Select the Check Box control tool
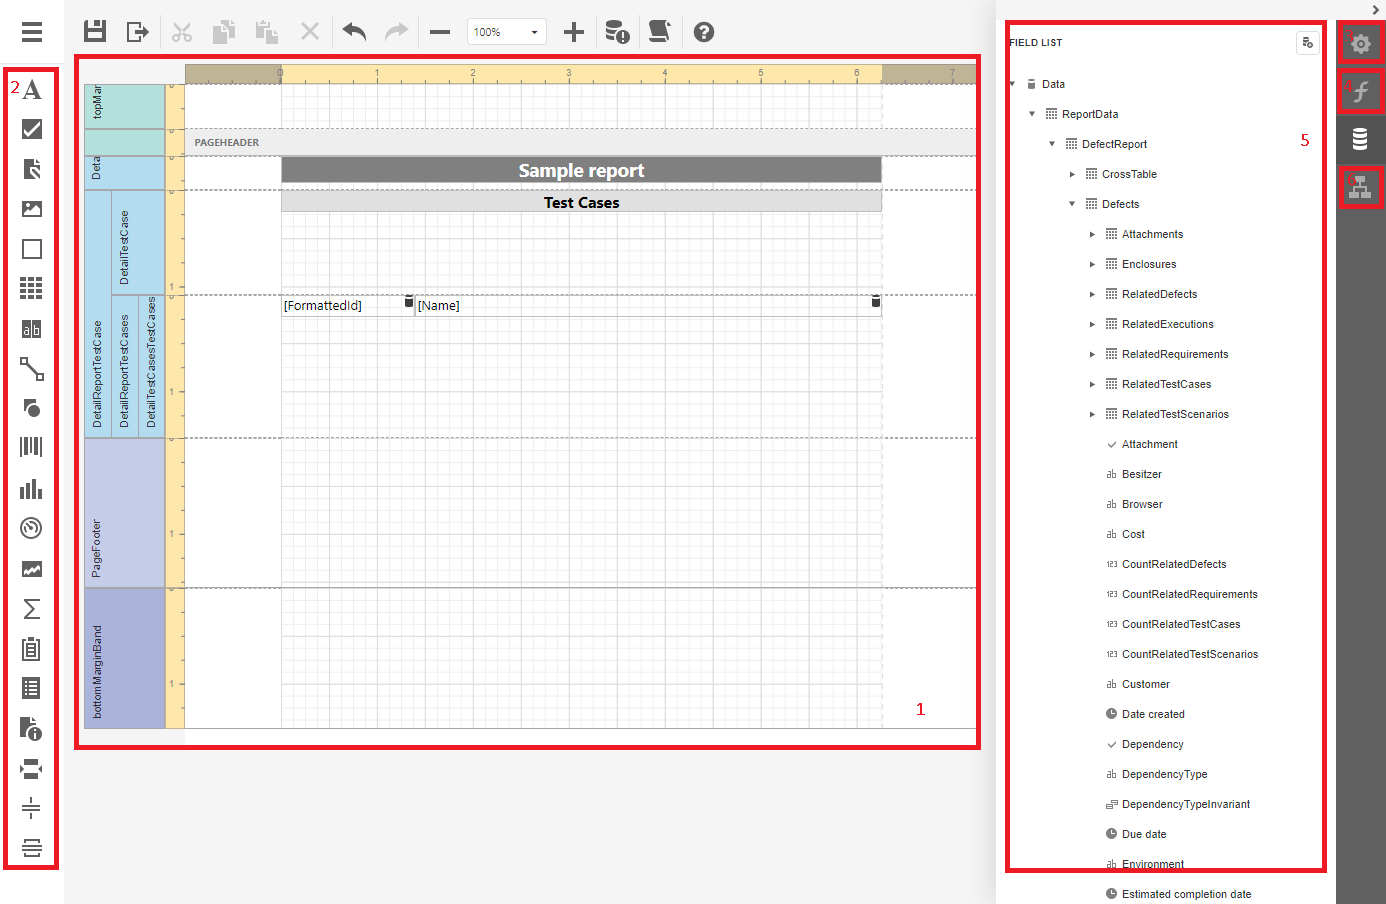Viewport: 1386px width, 904px height. 31,129
